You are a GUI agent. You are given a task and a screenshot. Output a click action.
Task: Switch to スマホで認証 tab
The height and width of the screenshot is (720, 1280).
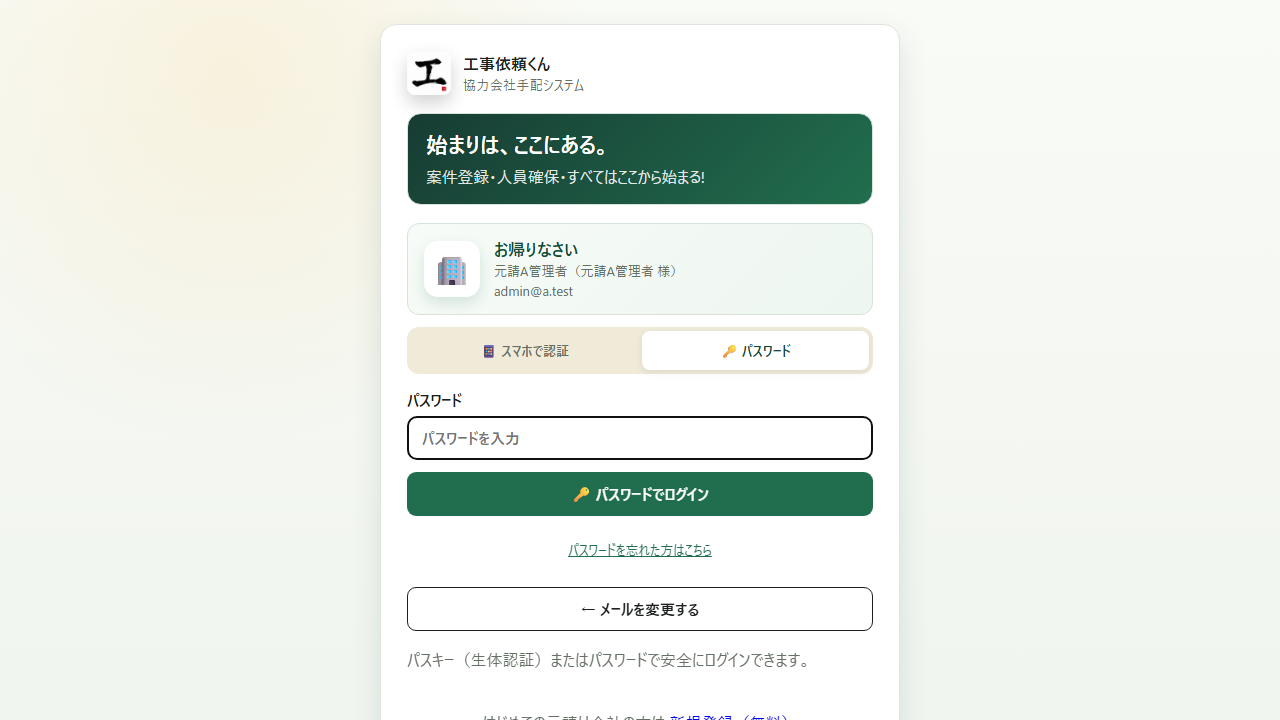point(526,351)
